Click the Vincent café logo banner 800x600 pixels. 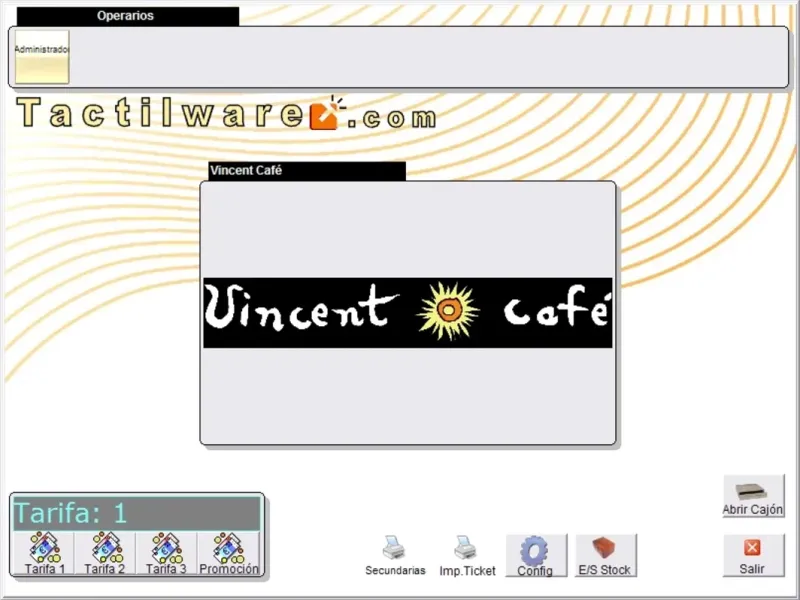coord(408,313)
